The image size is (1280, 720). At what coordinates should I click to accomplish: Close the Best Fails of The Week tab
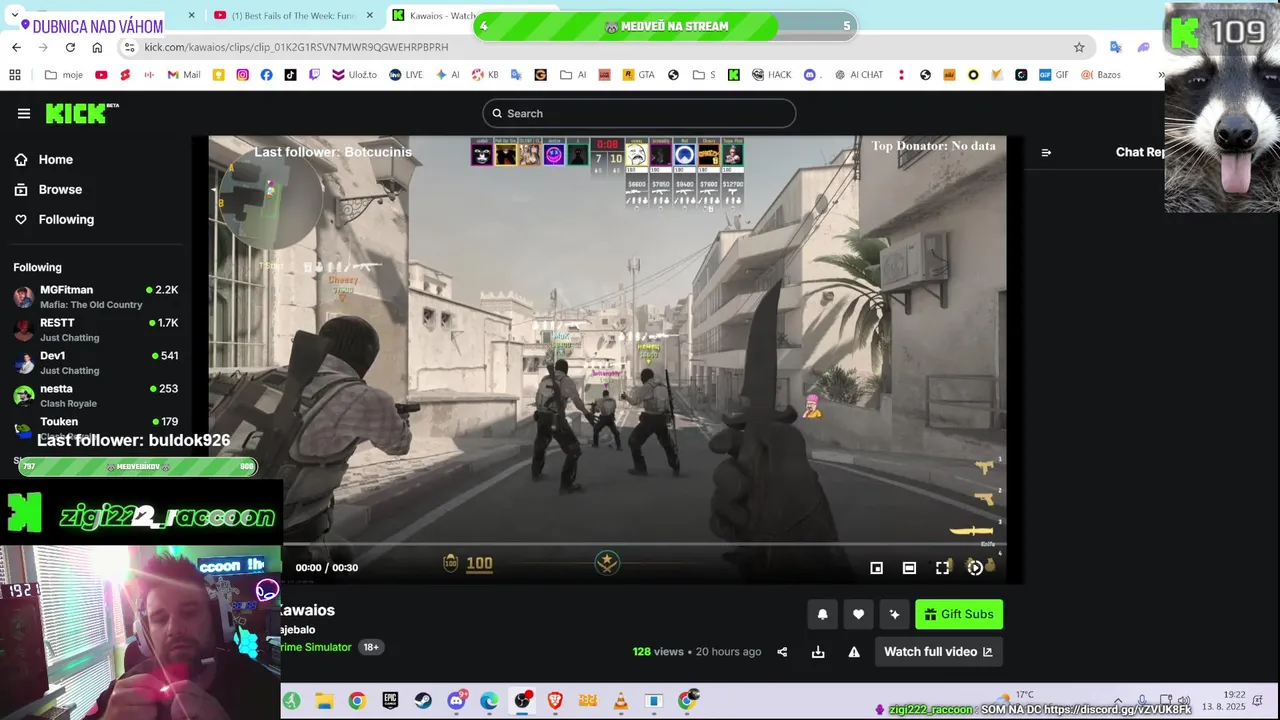370,16
